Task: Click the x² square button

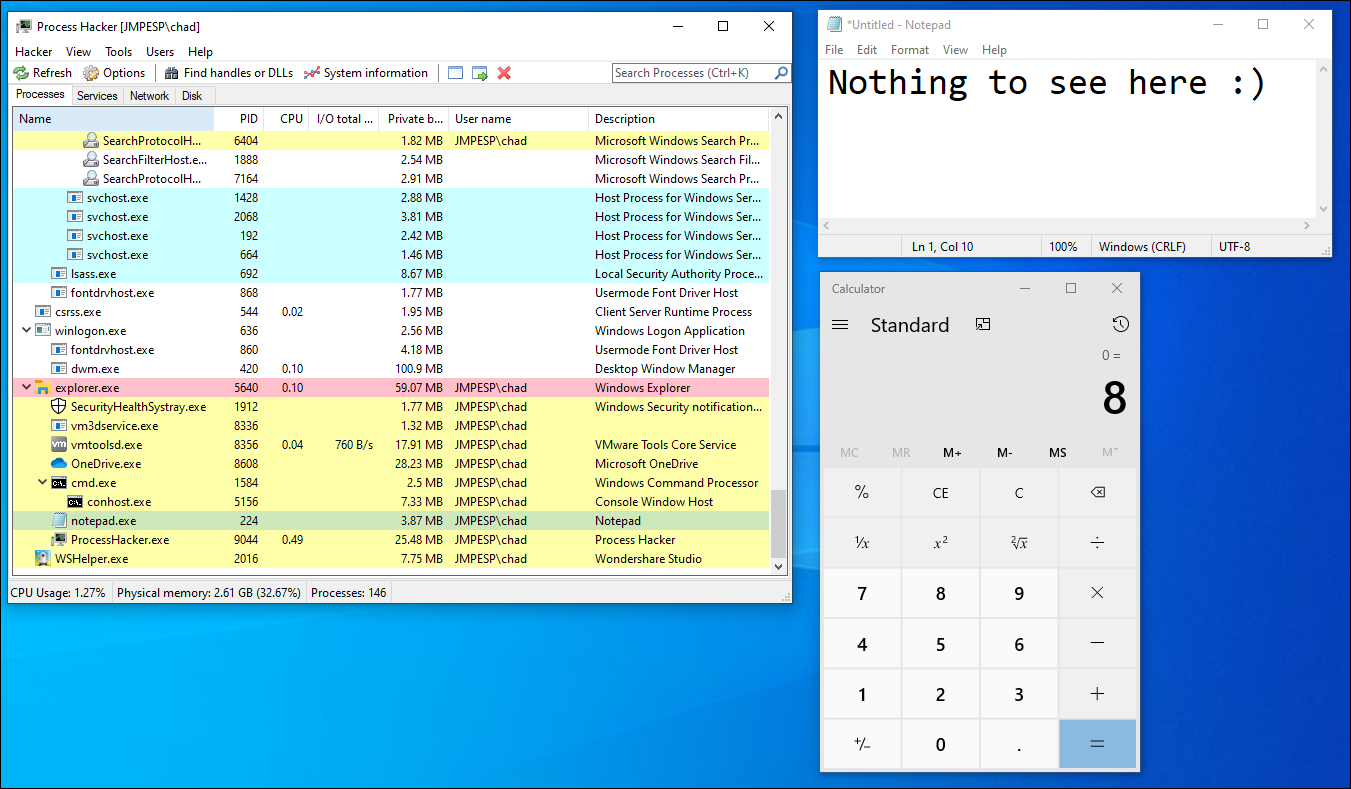Action: pyautogui.click(x=940, y=542)
